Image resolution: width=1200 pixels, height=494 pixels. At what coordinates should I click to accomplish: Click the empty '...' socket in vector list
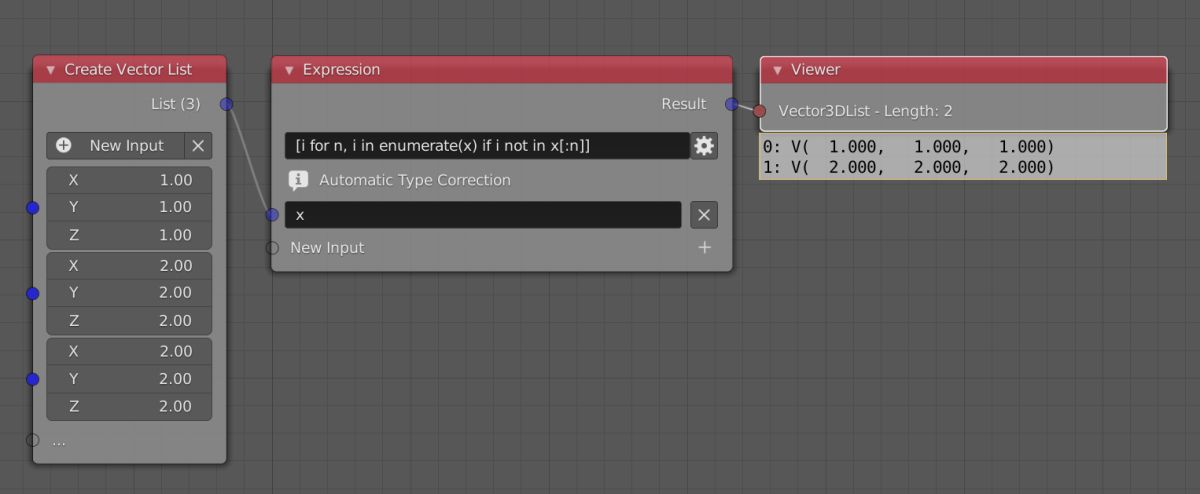[32, 440]
